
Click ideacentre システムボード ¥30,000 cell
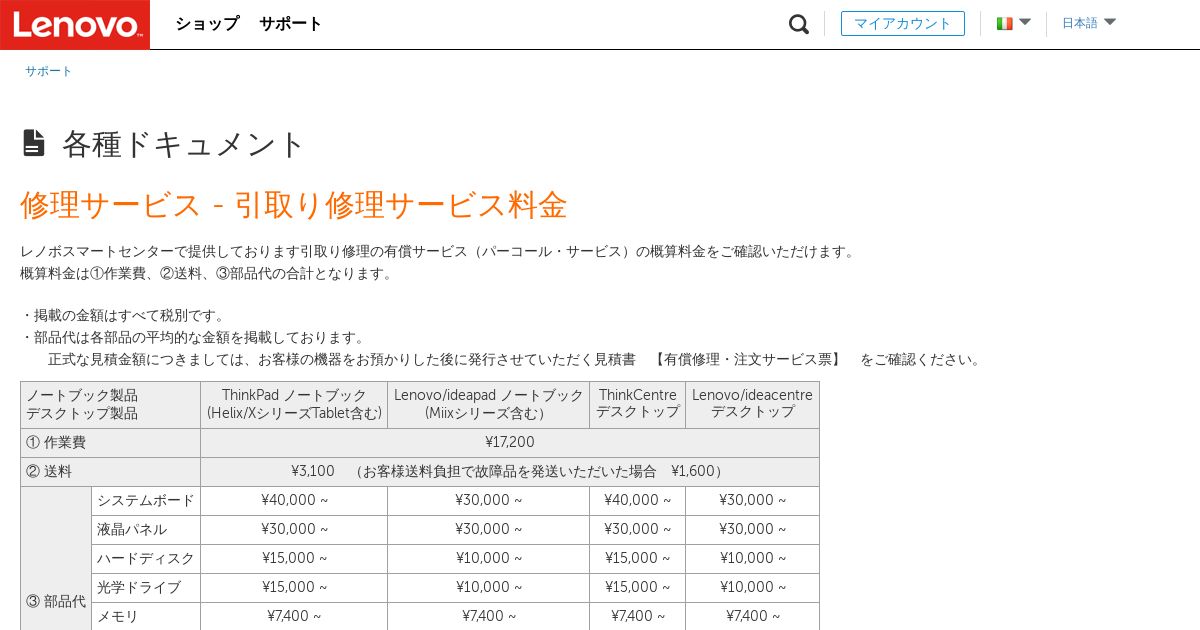tap(752, 500)
